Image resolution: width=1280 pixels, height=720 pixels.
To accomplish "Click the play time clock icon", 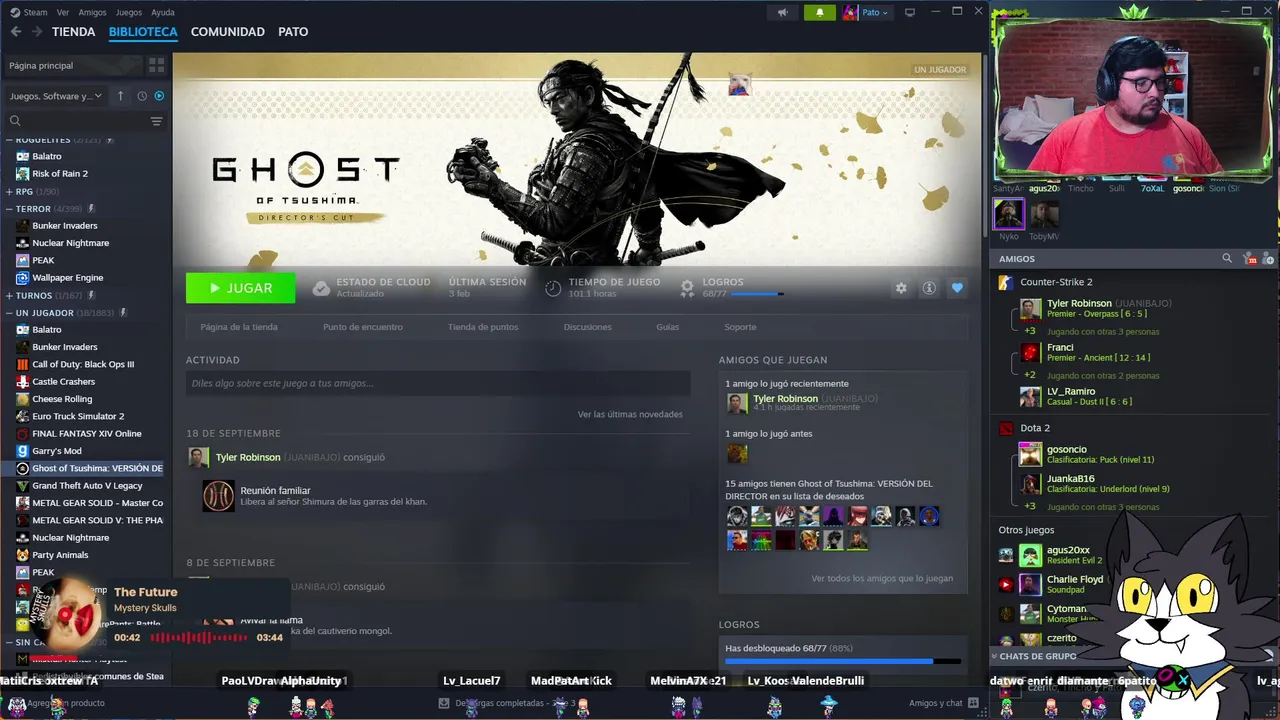I will [x=553, y=288].
